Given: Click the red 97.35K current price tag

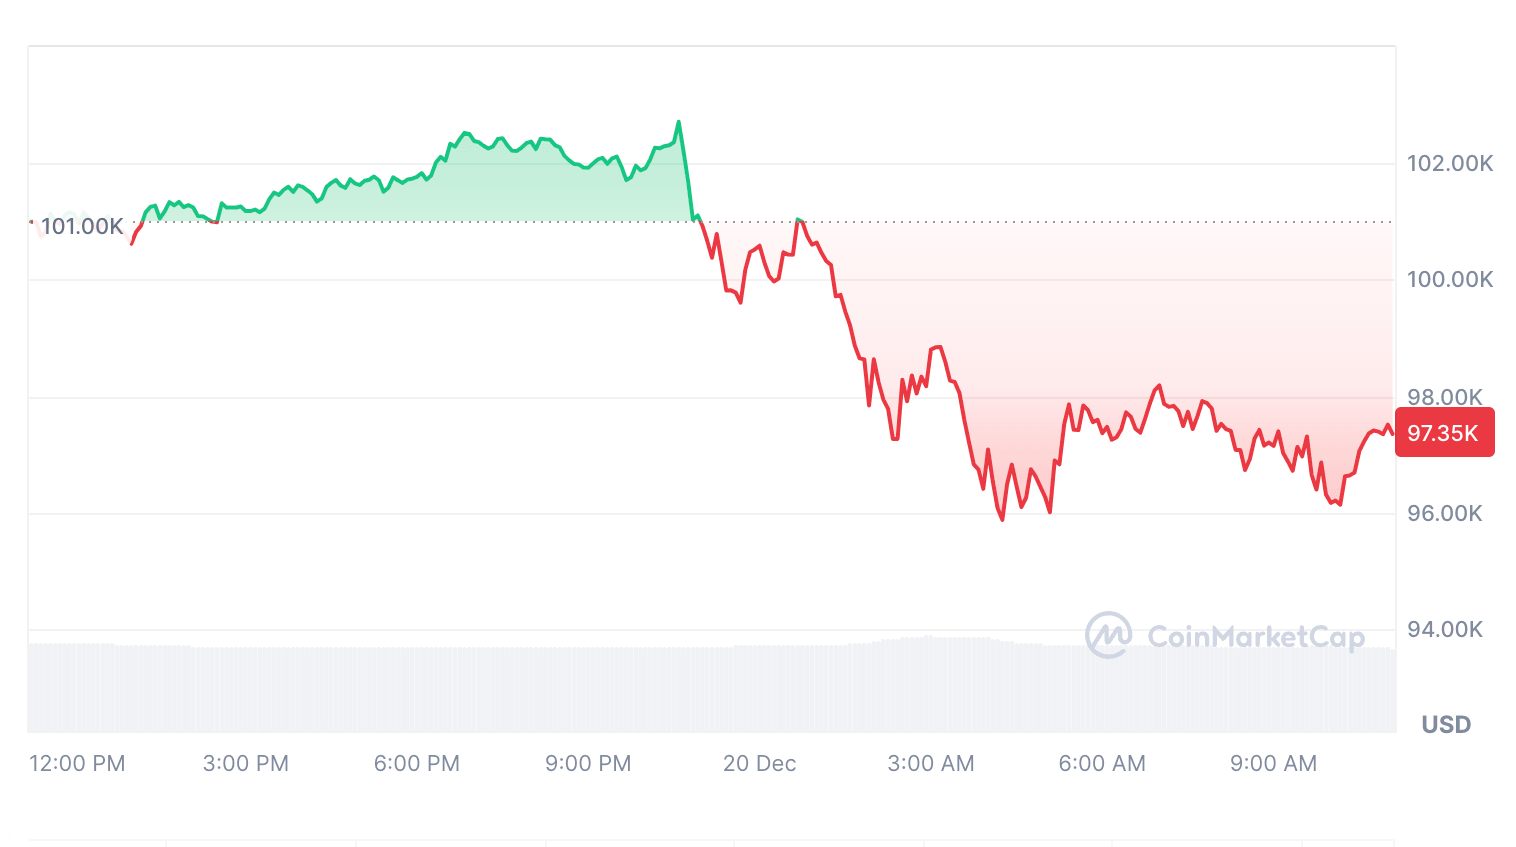Looking at the screenshot, I should [1443, 433].
